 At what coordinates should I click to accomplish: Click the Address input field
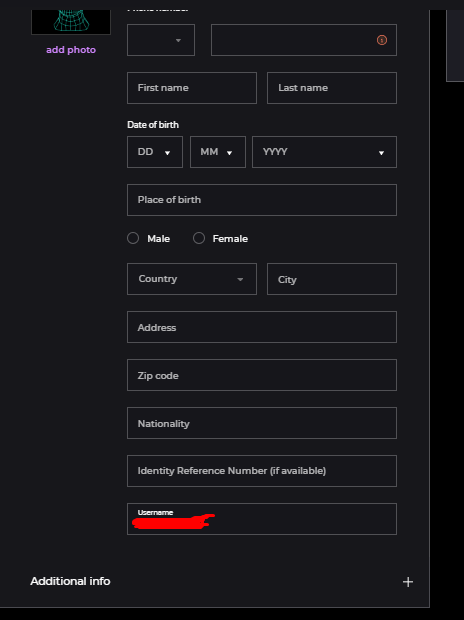pos(262,327)
